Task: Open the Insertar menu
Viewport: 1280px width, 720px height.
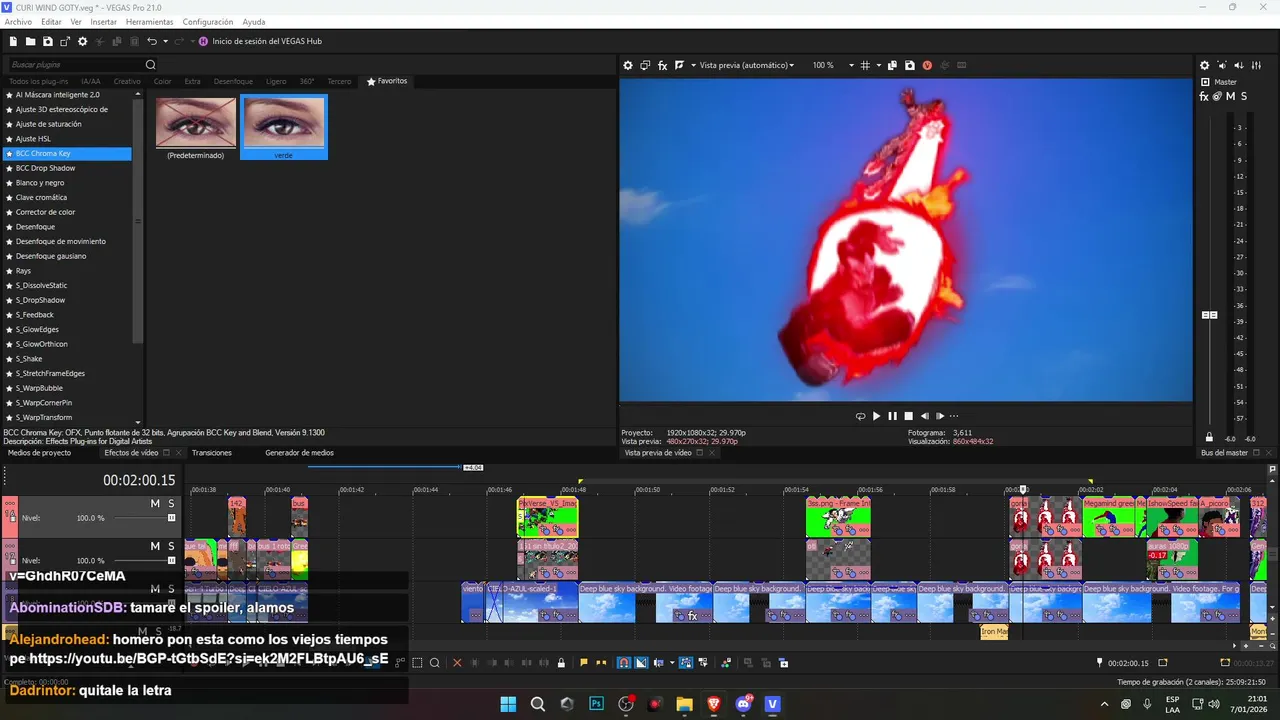Action: pyautogui.click(x=103, y=22)
